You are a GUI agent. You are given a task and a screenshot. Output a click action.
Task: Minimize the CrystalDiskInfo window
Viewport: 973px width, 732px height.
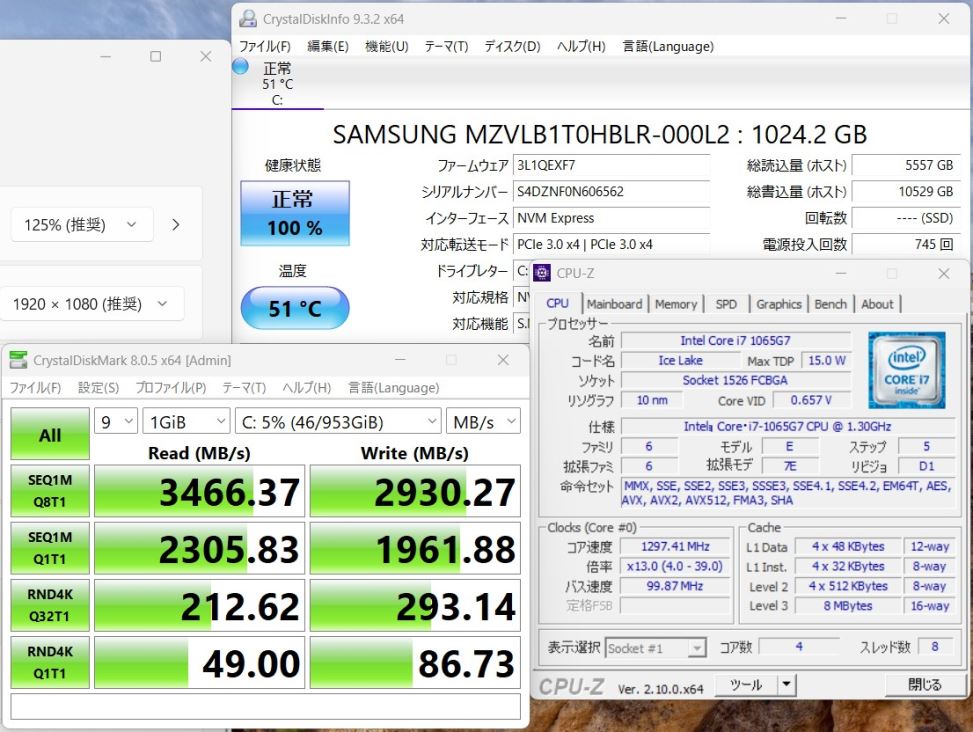(x=841, y=19)
